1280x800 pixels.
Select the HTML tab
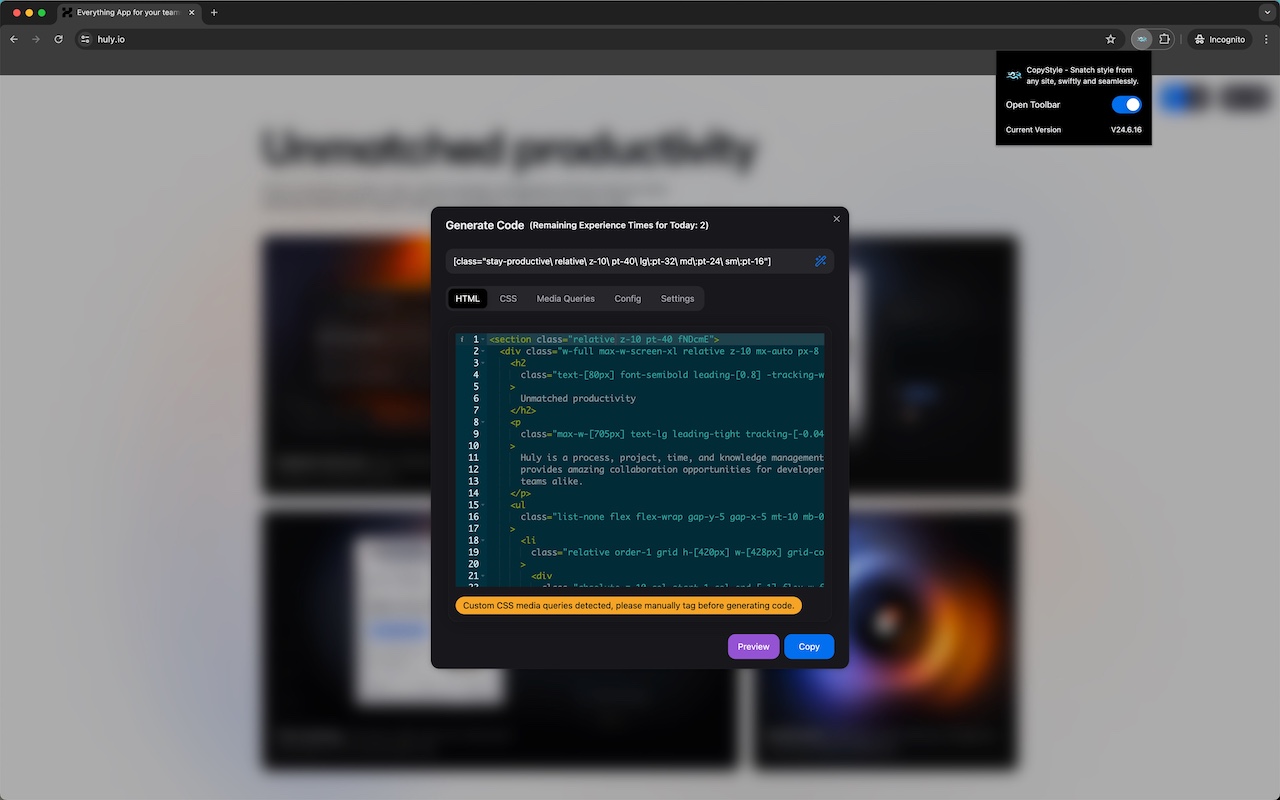tap(468, 299)
